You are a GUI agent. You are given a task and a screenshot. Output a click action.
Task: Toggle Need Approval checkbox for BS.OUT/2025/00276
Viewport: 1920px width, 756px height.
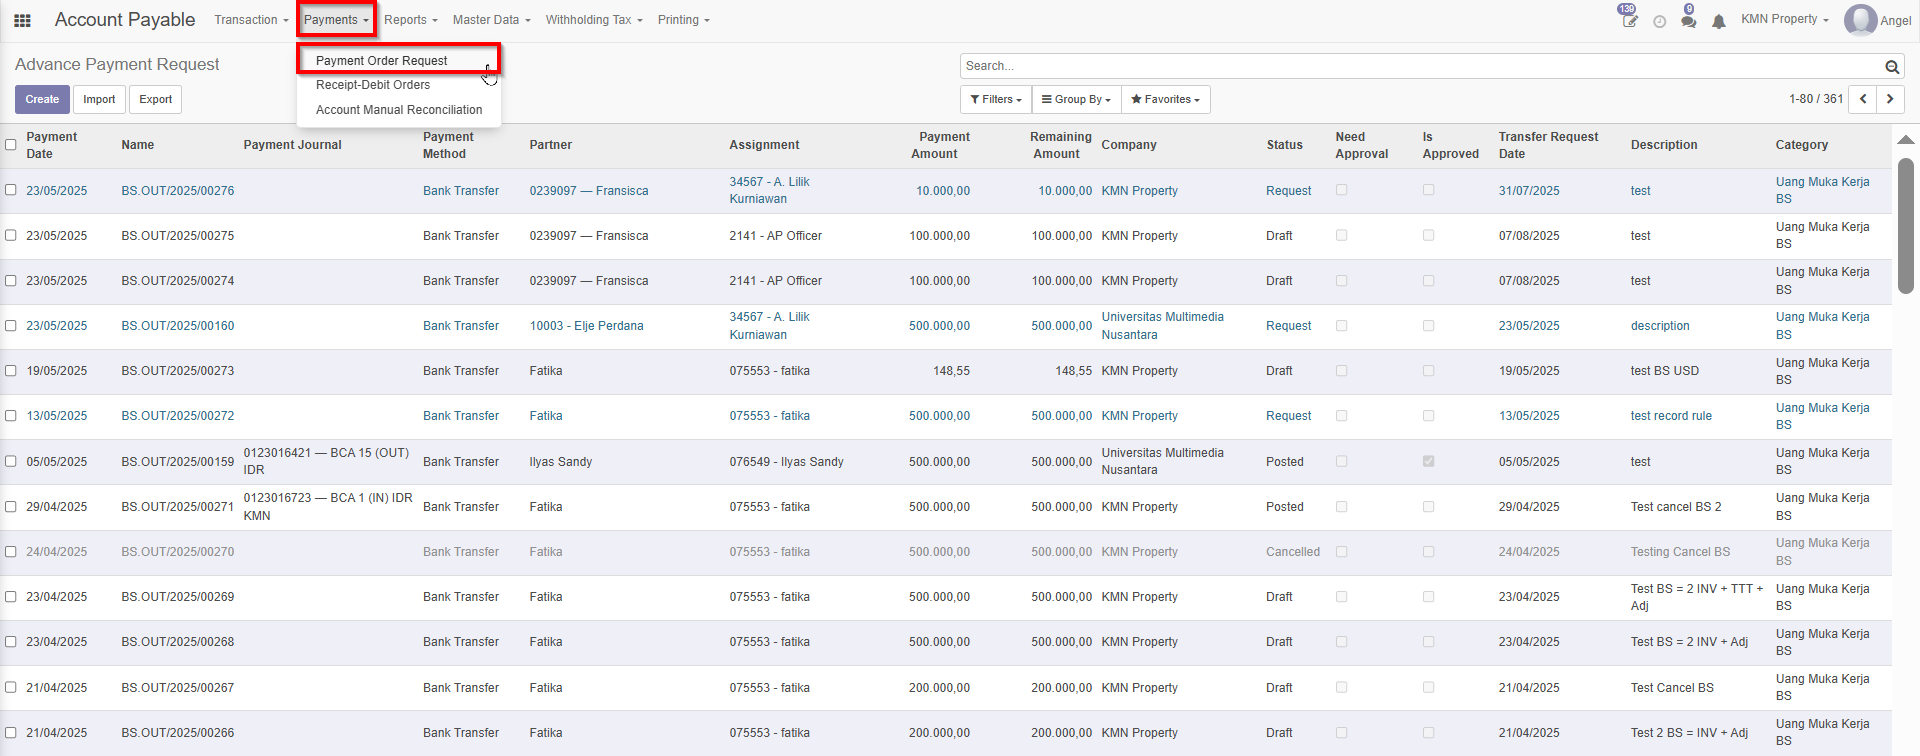point(1341,190)
